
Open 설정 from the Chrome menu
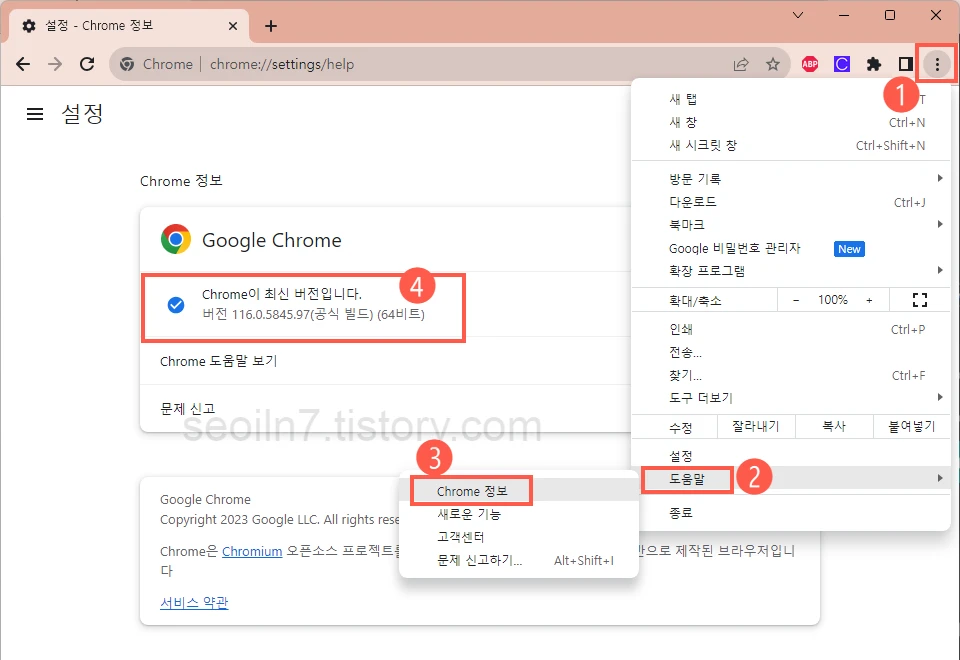790,456
